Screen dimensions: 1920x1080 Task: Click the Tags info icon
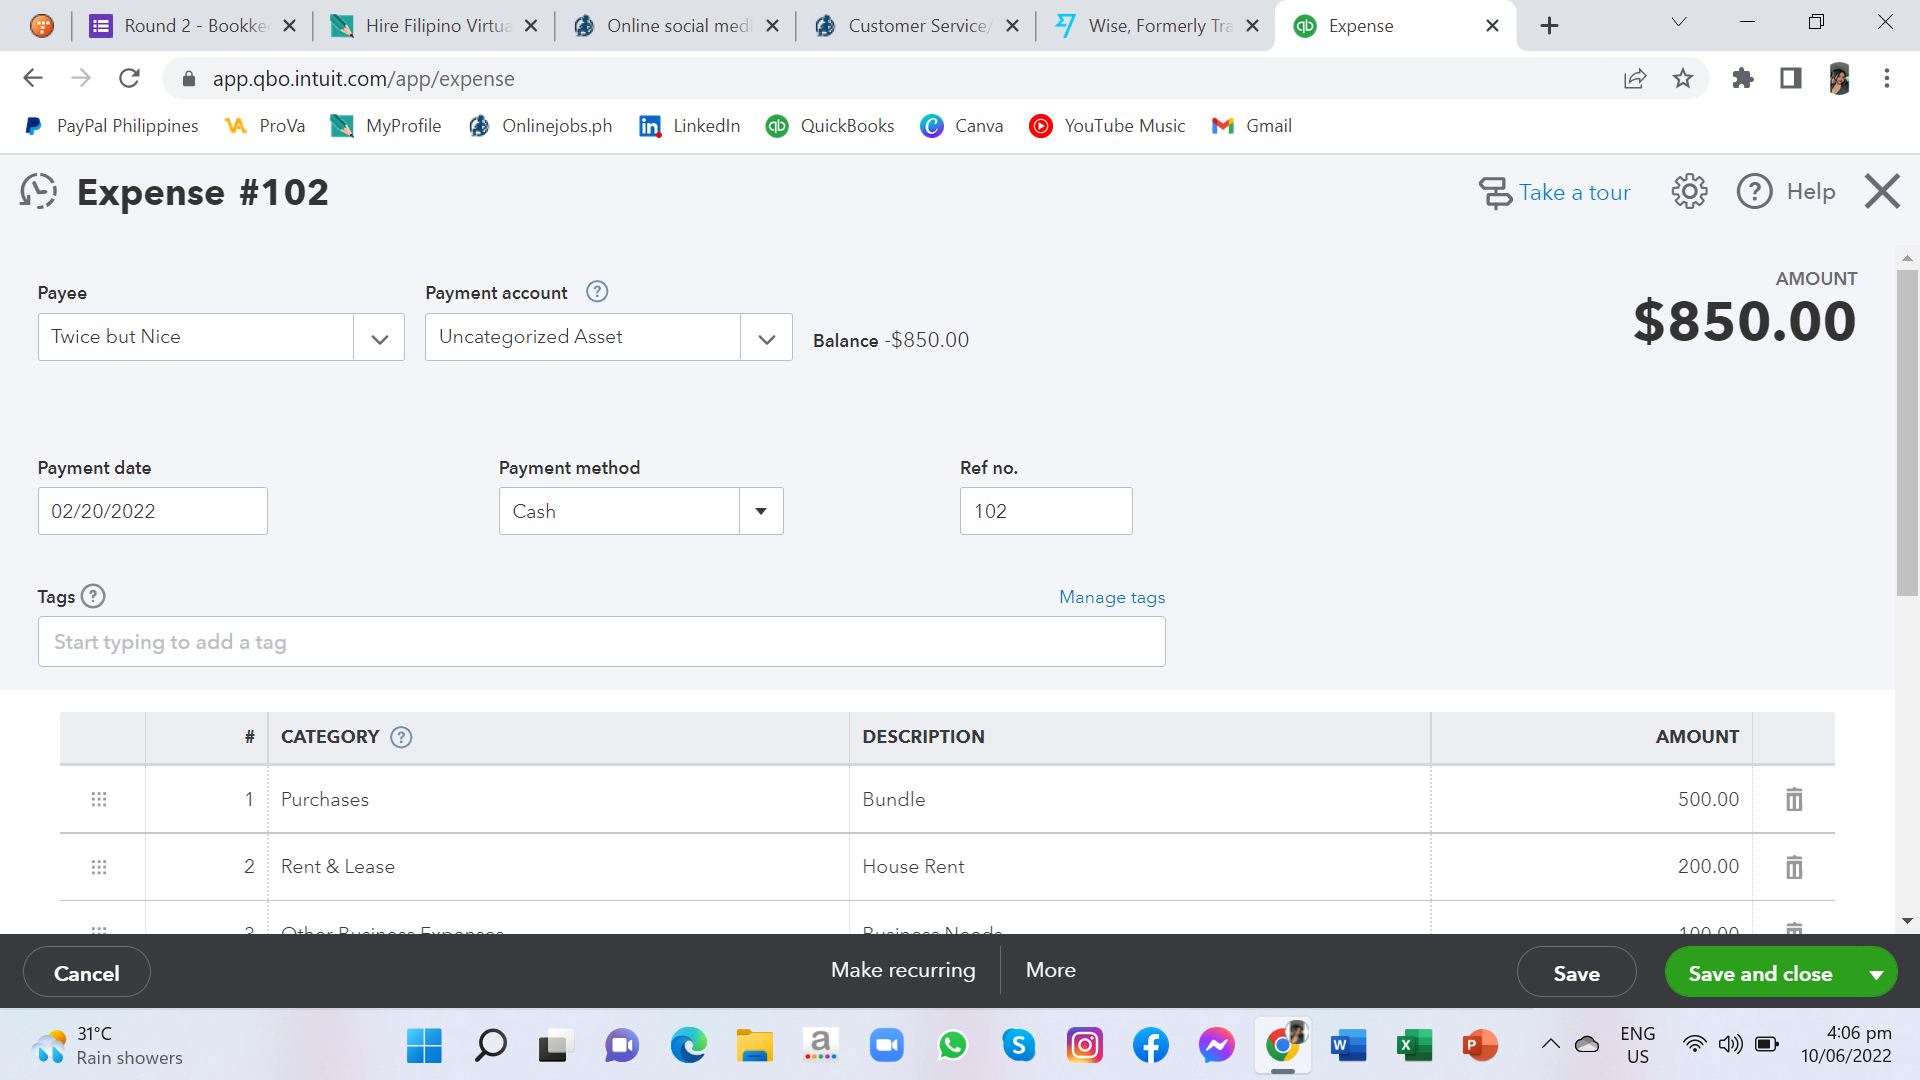tap(93, 596)
